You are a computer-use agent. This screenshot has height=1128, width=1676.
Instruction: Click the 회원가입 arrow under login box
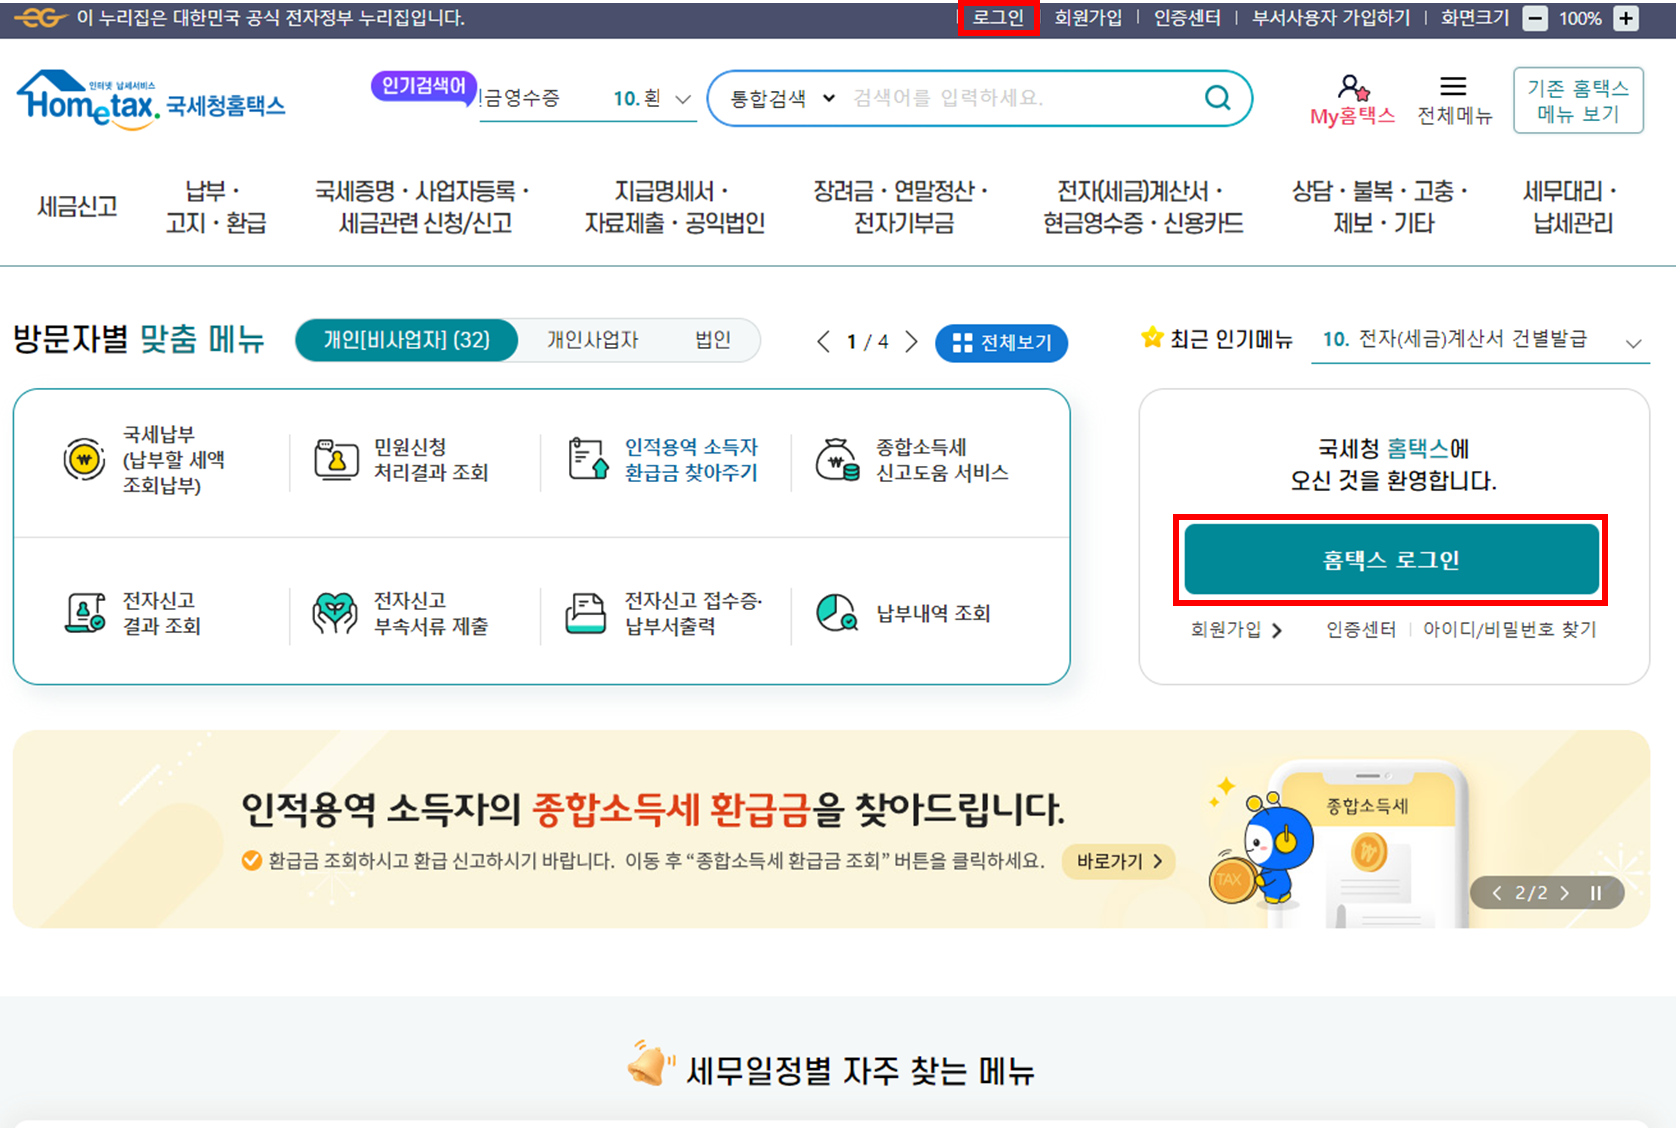pyautogui.click(x=1277, y=630)
